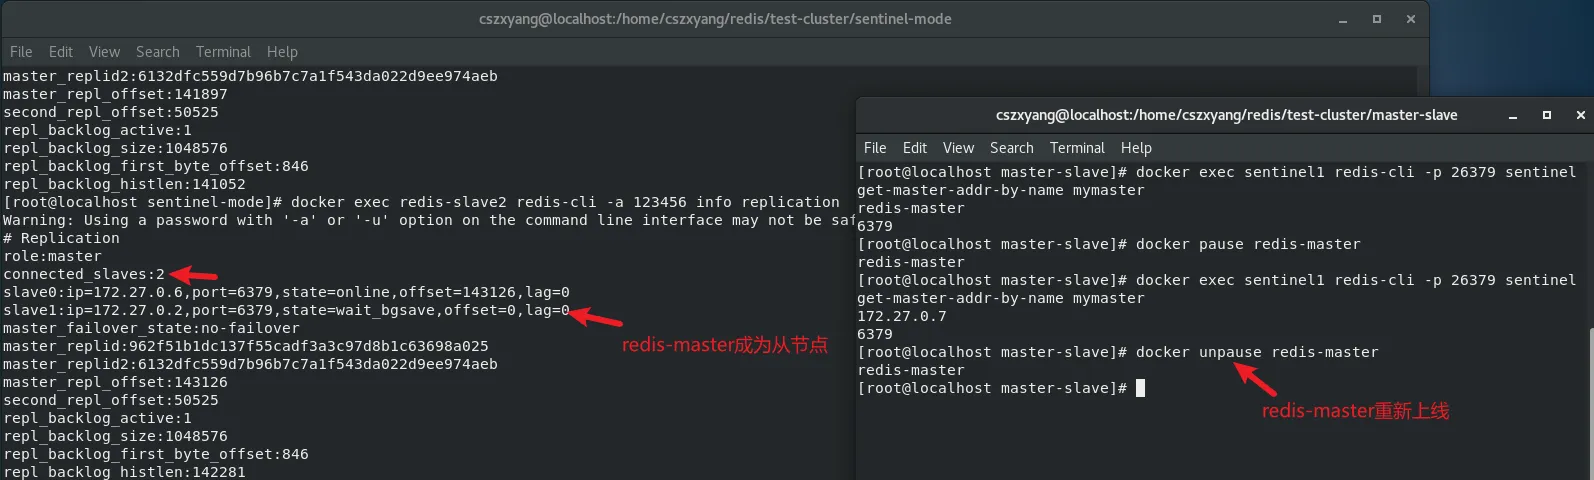Maximize the sentinel-mode terminal window

click(1377, 19)
